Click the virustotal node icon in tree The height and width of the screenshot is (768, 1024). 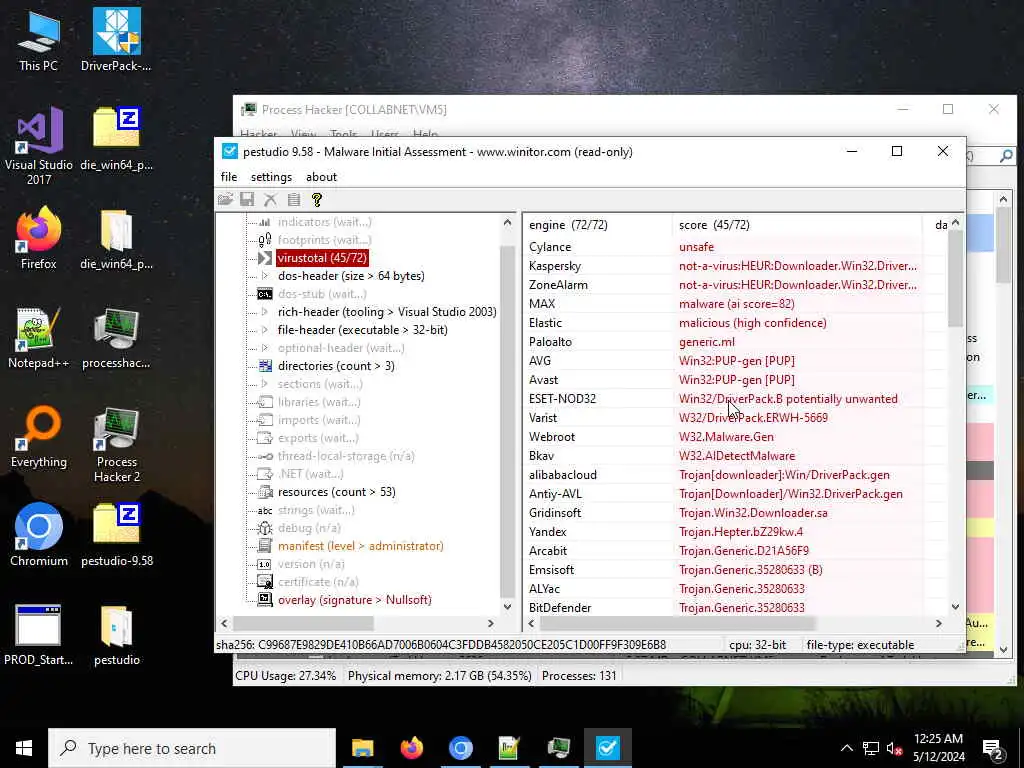click(264, 258)
